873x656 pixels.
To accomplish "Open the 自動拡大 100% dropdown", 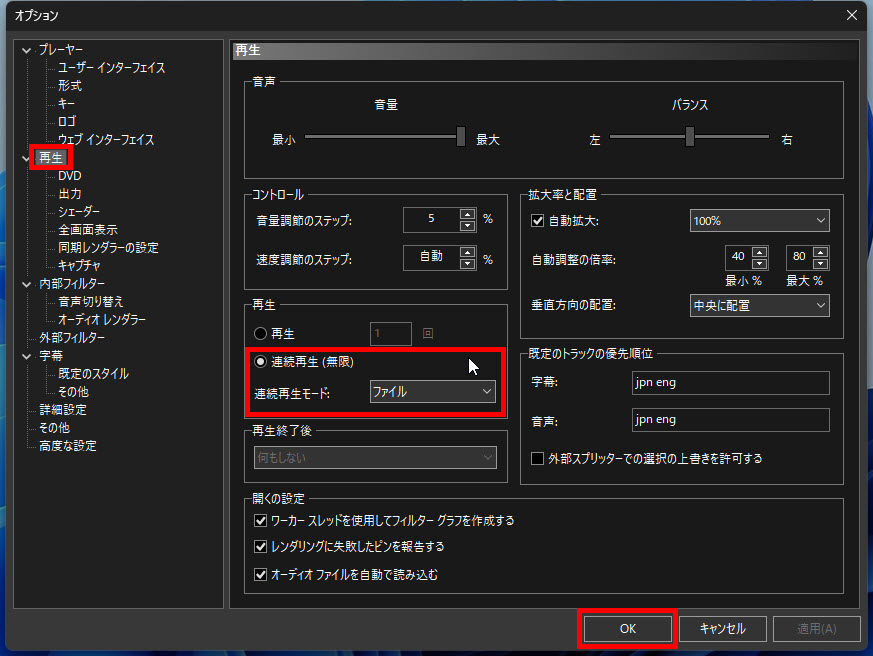I will 759,220.
